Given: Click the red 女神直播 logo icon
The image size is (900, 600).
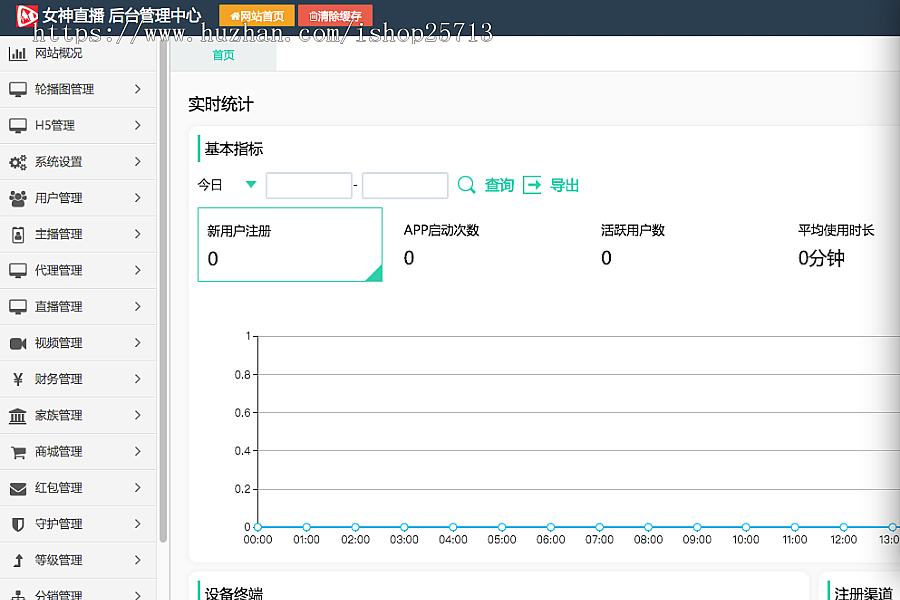Looking at the screenshot, I should pyautogui.click(x=26, y=15).
